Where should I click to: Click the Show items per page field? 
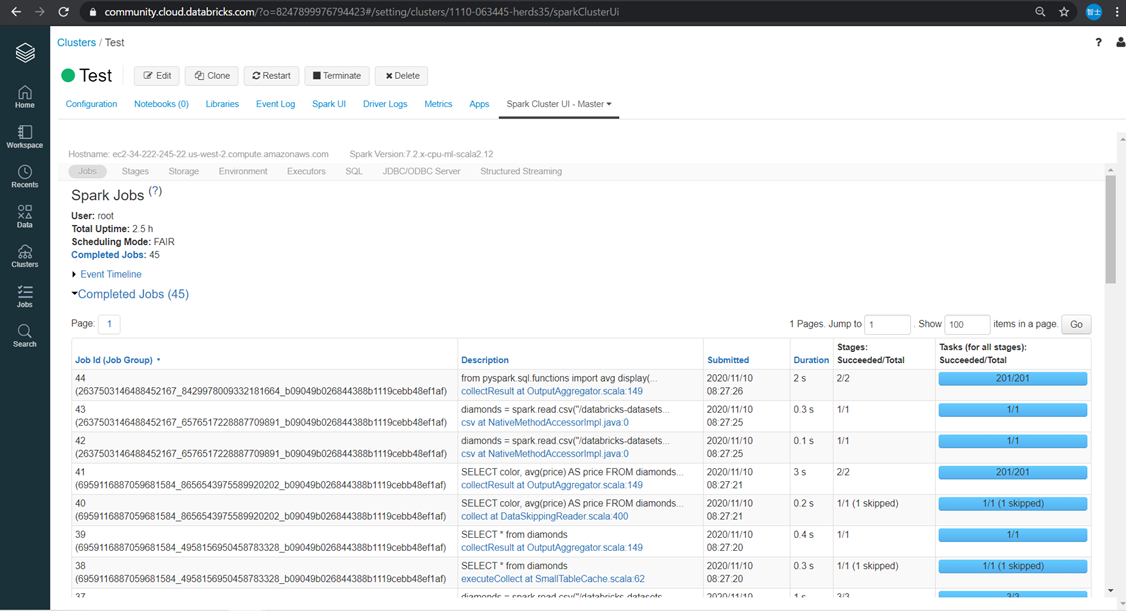(x=967, y=325)
